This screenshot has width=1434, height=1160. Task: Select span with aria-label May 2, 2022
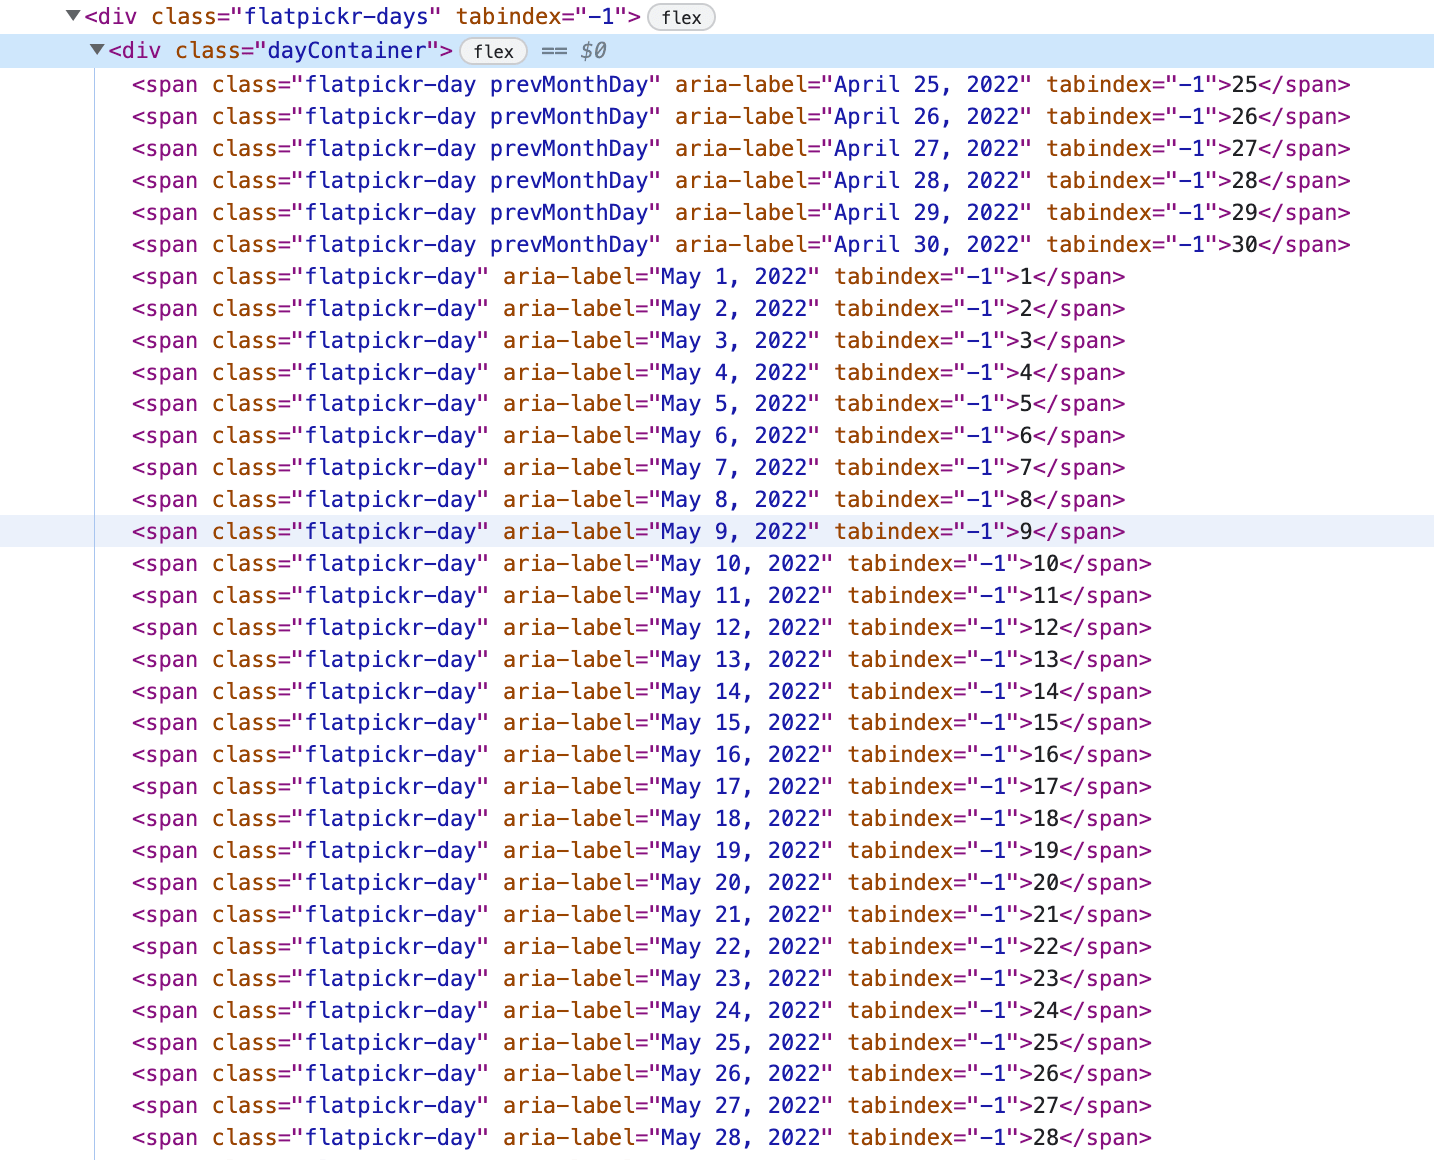coord(628,309)
